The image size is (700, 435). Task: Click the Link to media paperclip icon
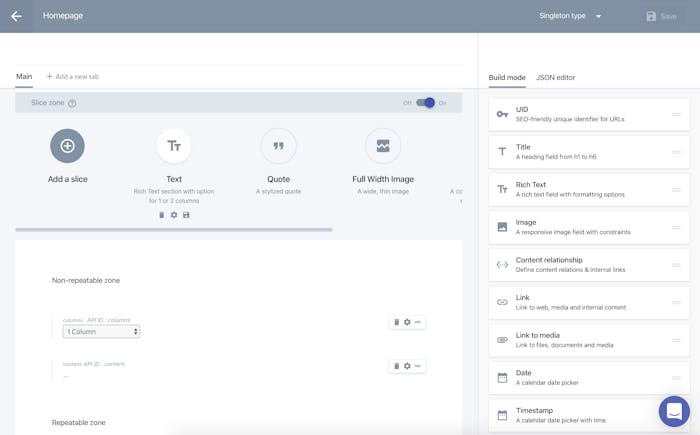pos(502,340)
